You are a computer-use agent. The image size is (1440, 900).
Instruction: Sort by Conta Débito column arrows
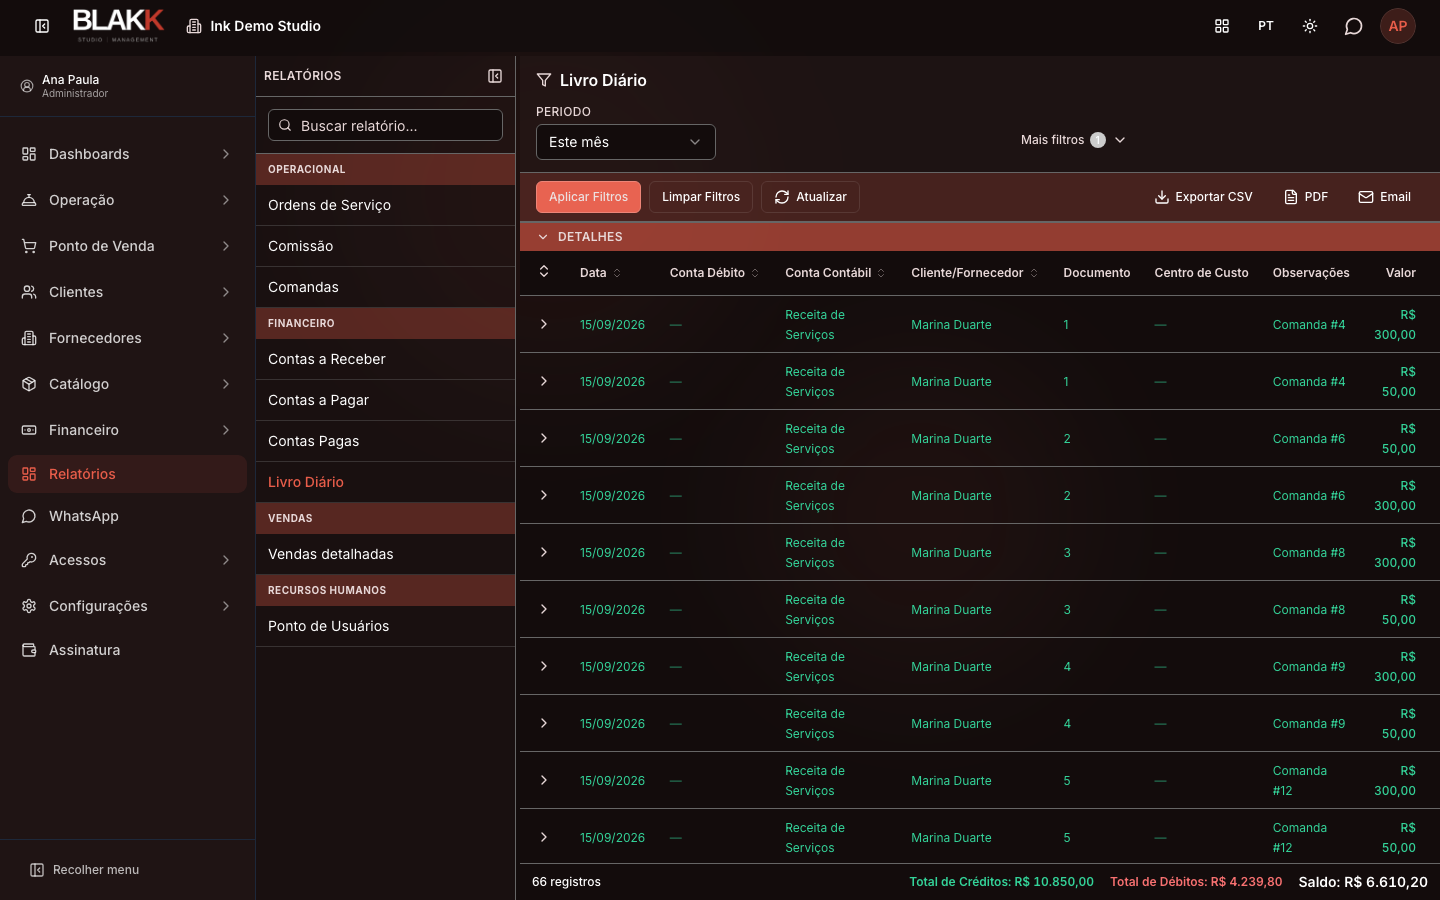(755, 273)
